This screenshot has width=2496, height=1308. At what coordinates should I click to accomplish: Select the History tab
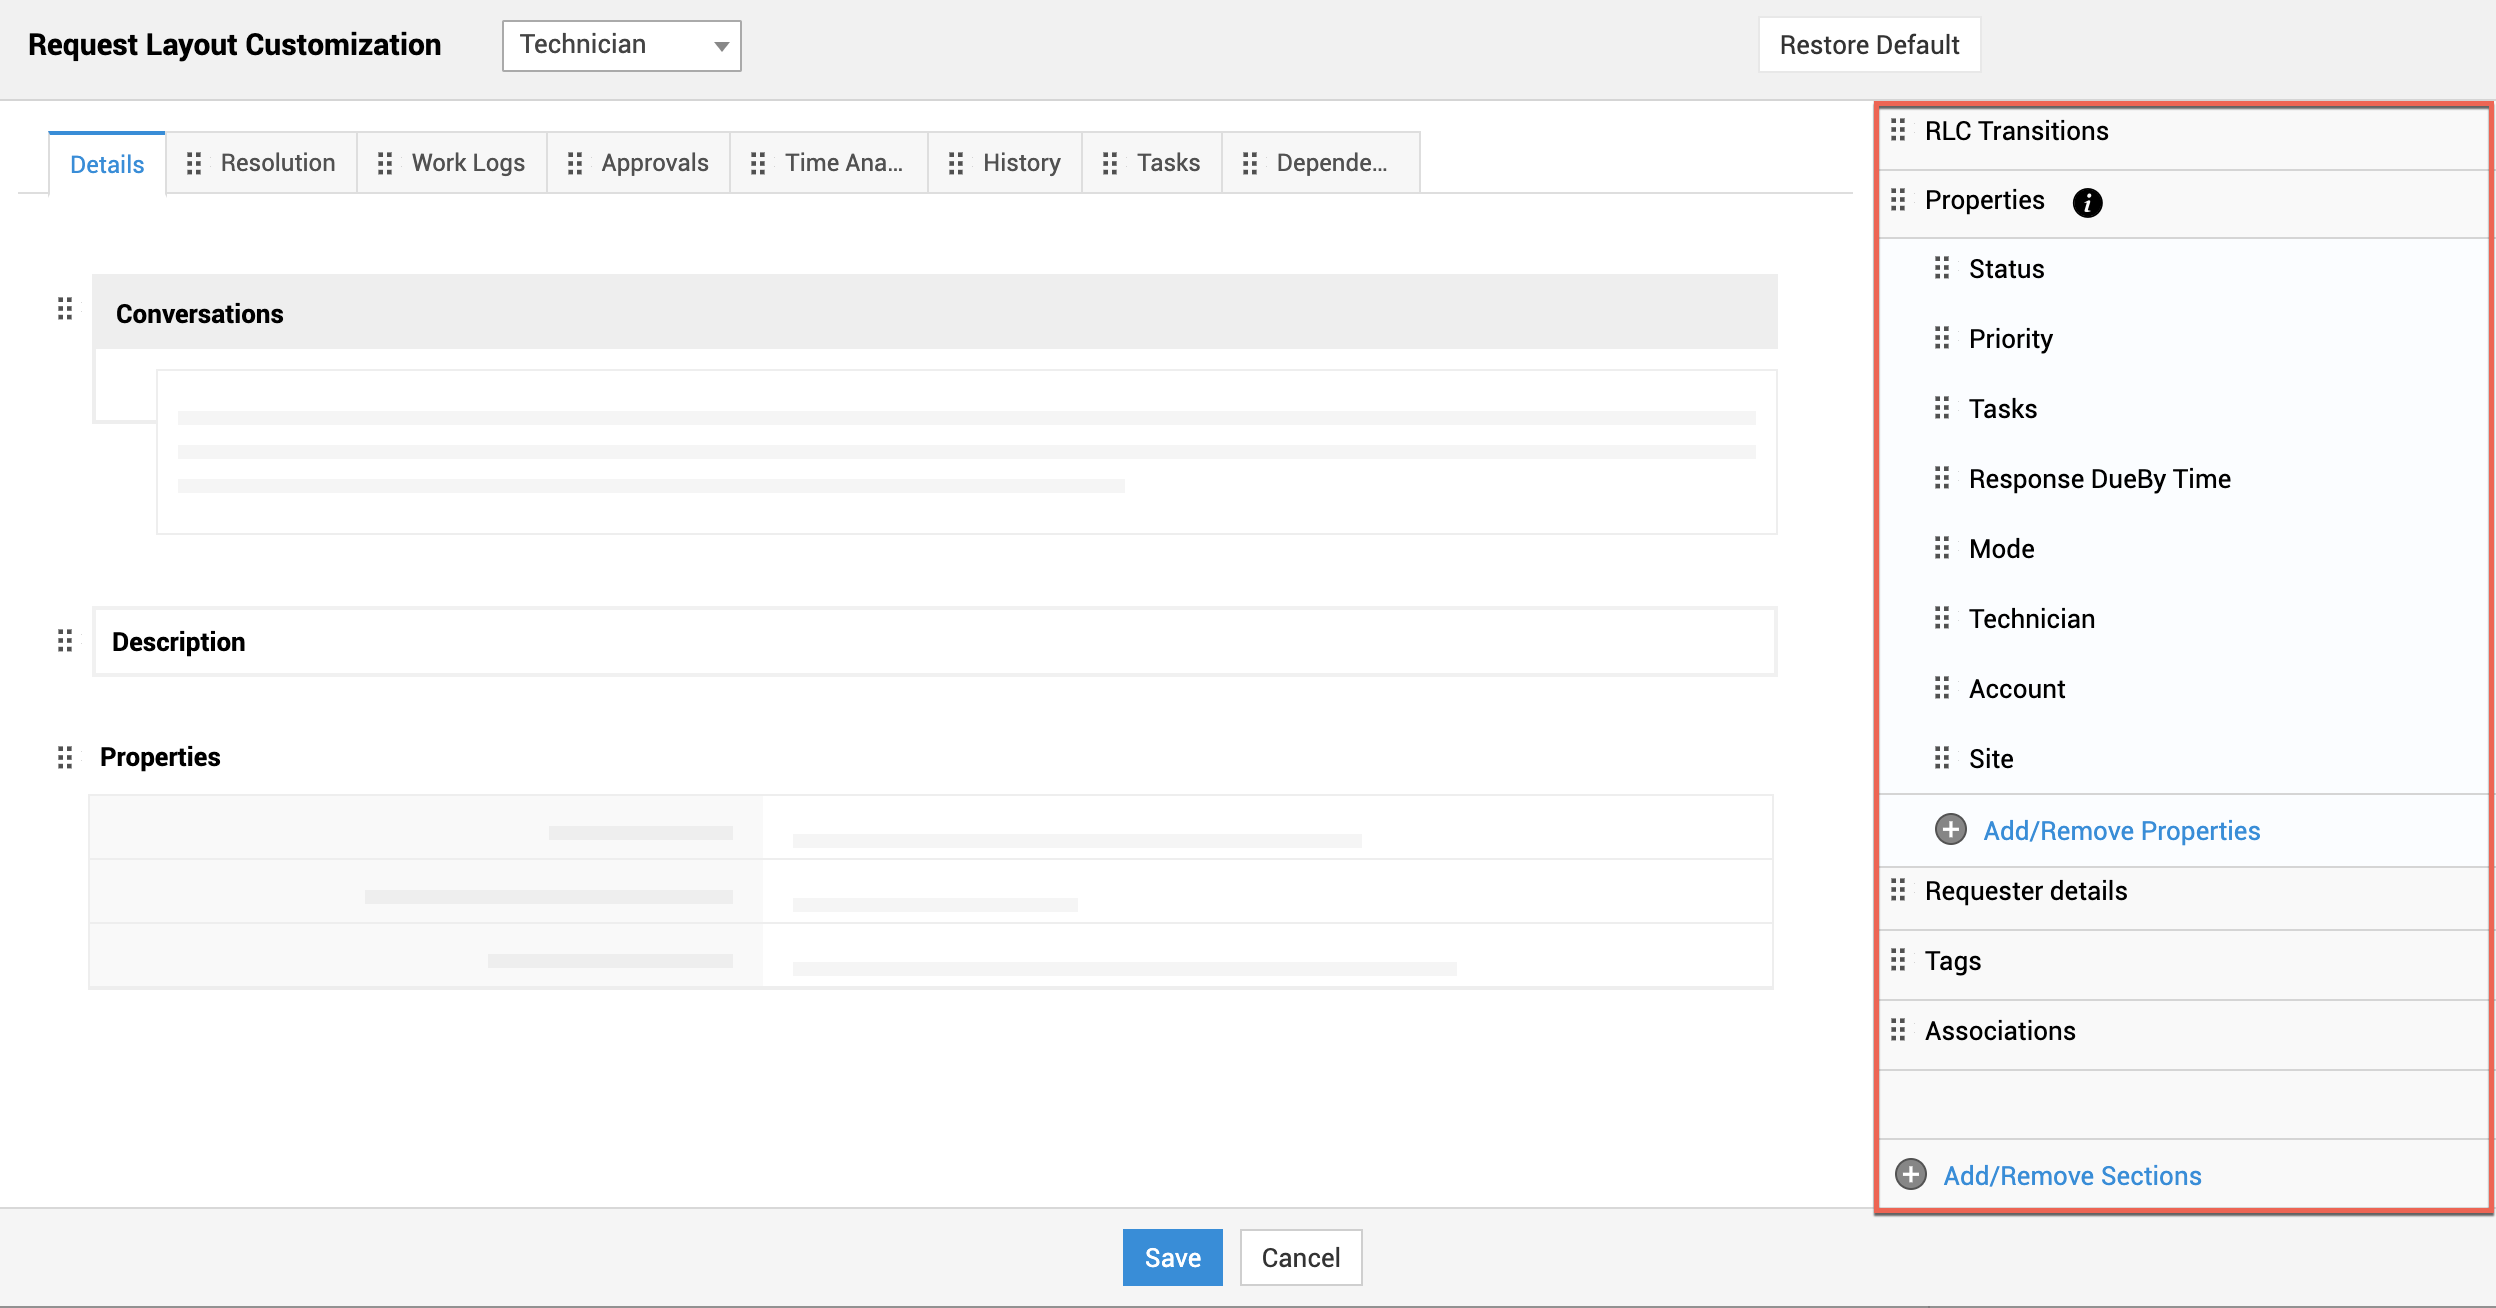point(1021,163)
